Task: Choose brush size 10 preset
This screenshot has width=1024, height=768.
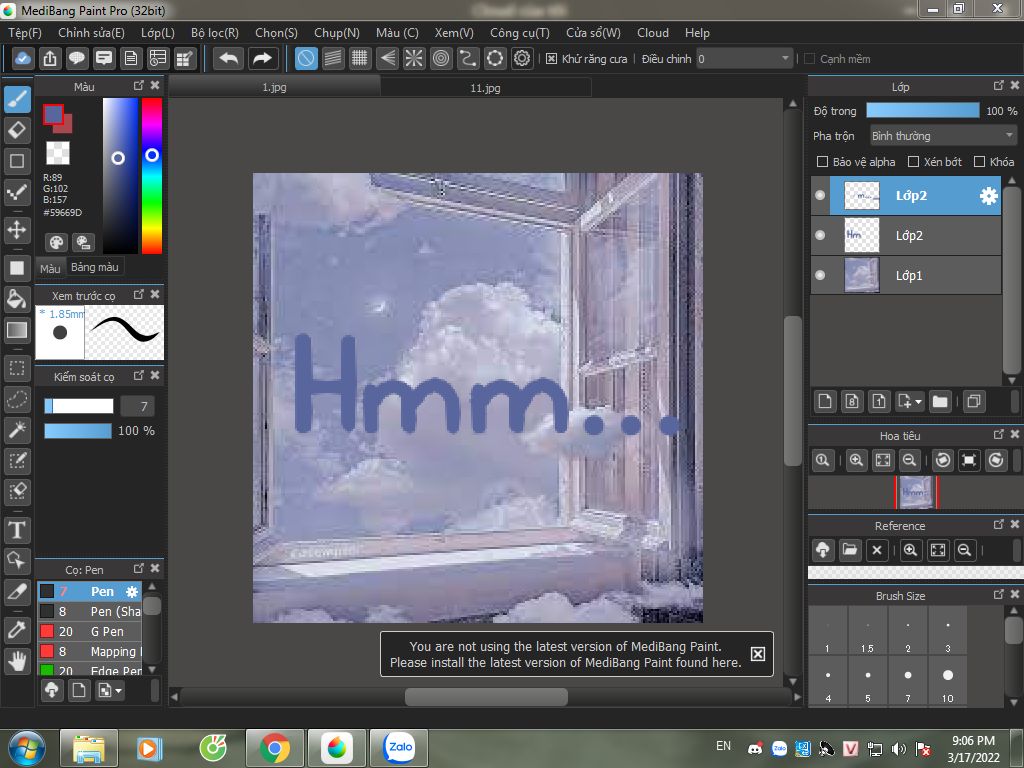Action: [x=948, y=682]
